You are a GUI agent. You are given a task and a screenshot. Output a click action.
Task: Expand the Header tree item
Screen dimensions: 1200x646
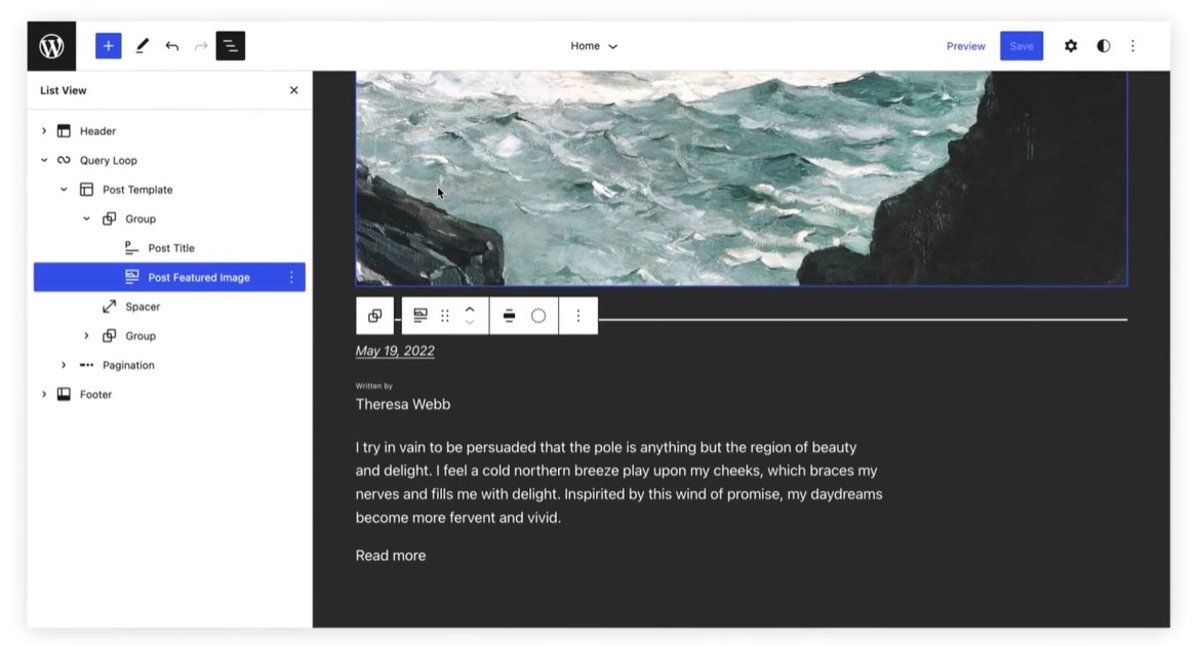44,131
